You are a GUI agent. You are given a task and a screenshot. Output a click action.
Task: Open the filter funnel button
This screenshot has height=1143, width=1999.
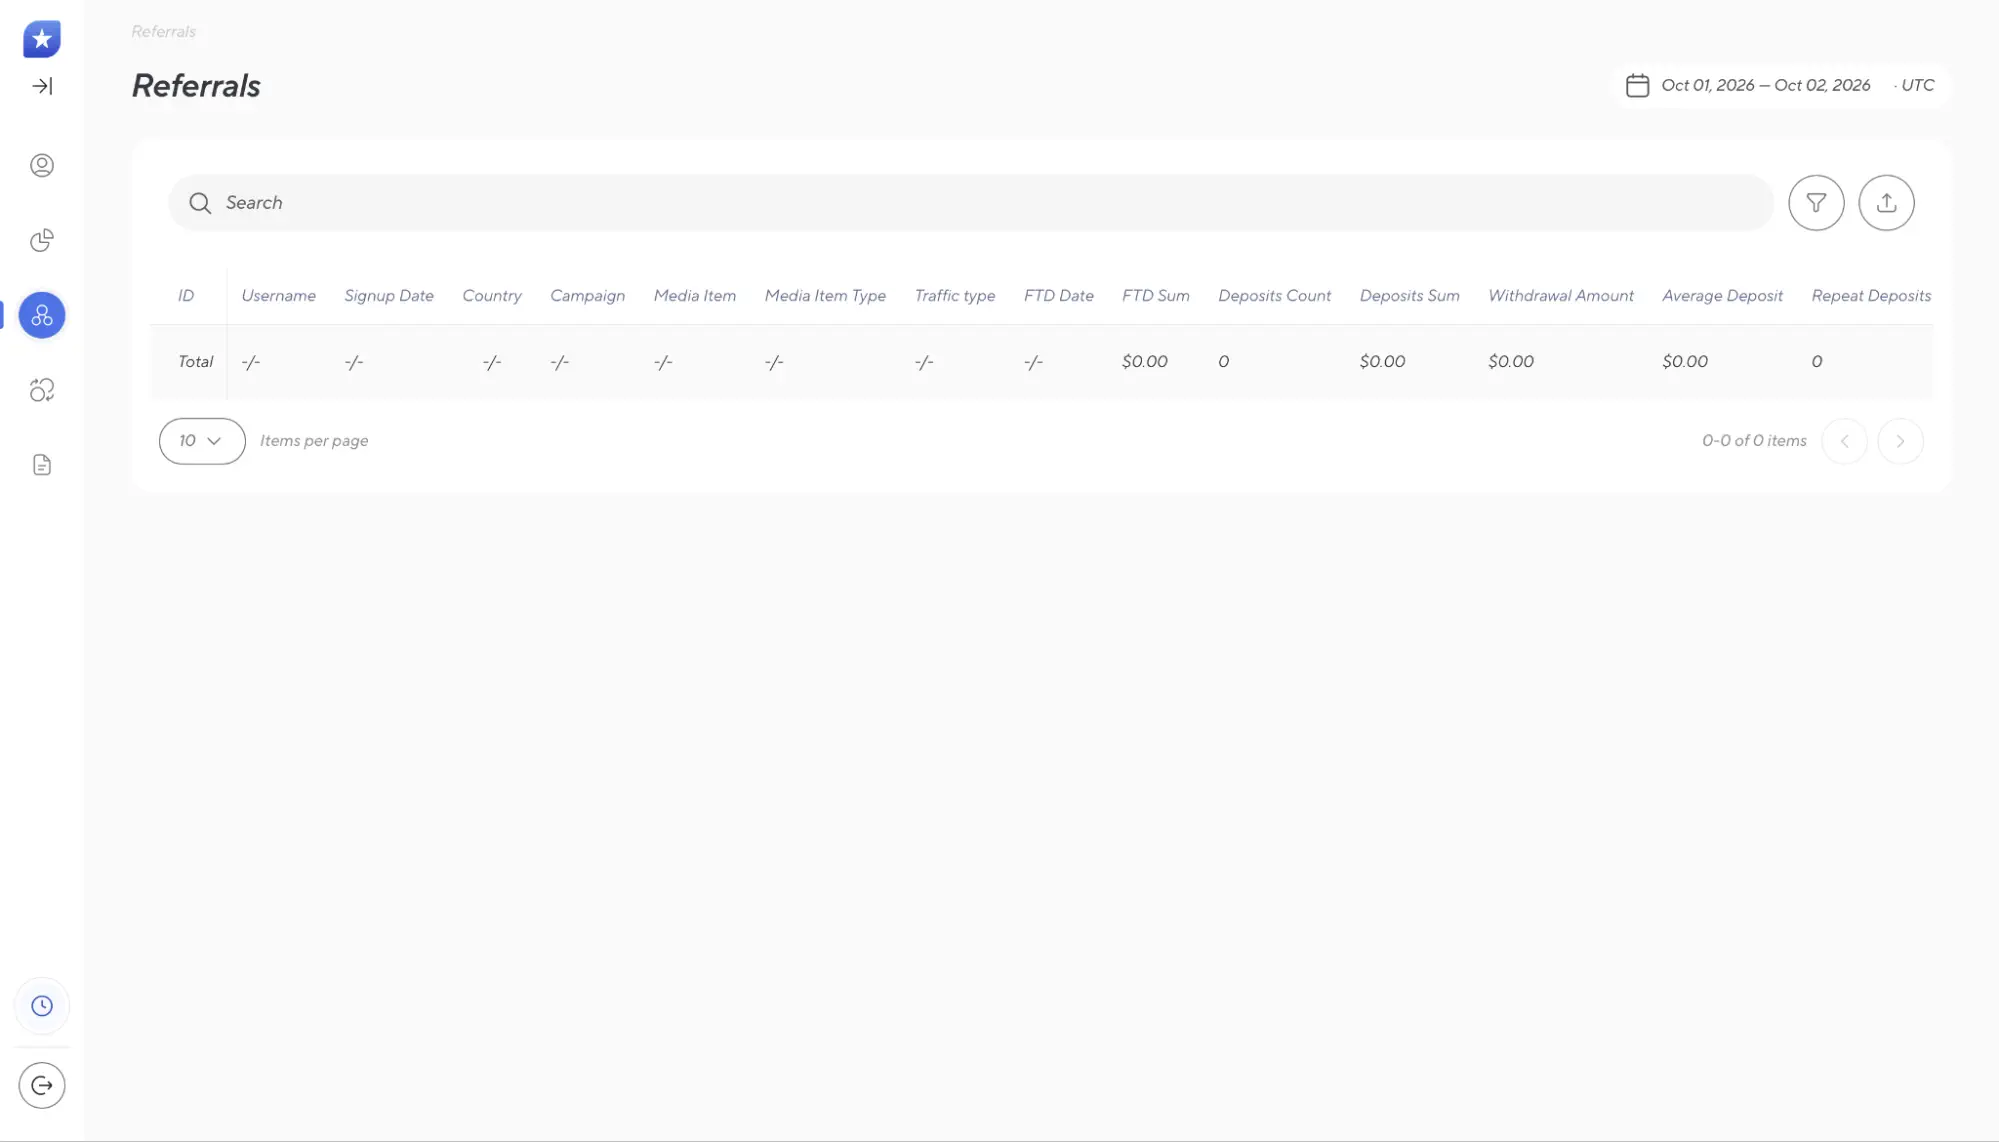1816,203
